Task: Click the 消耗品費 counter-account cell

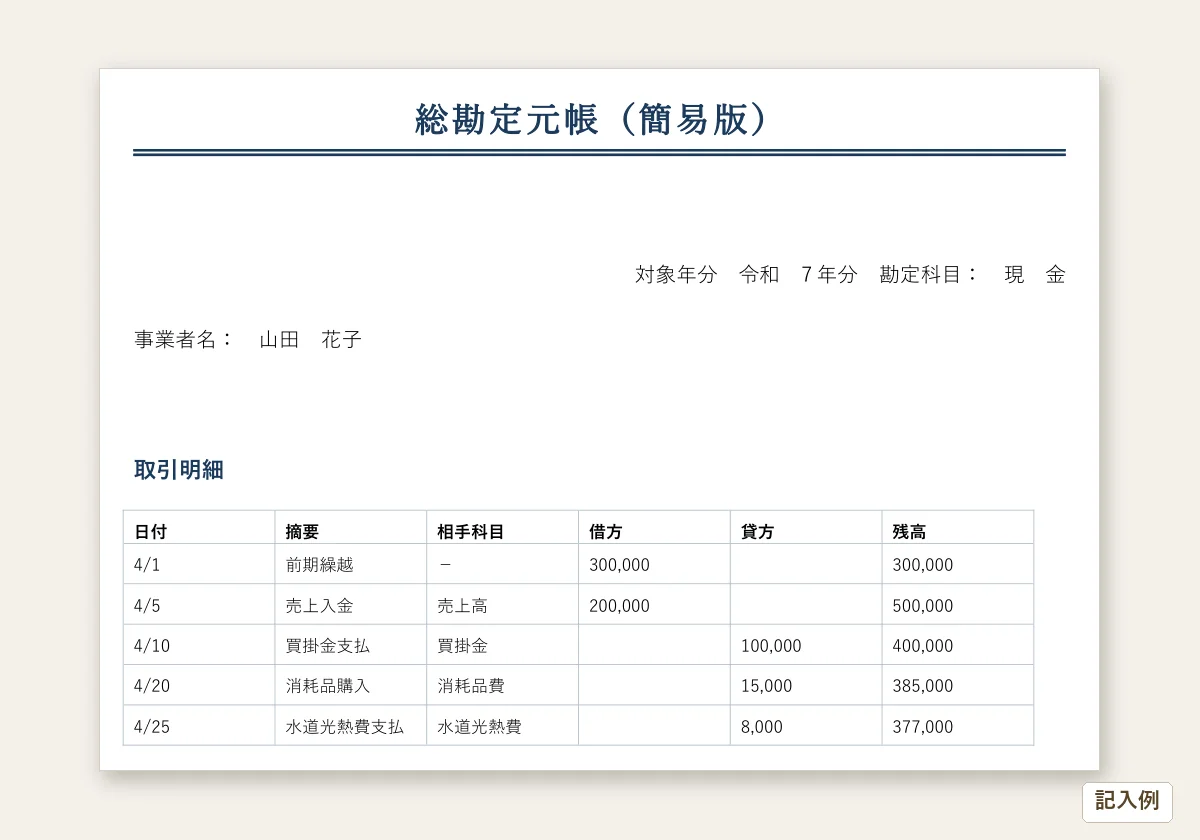Action: pyautogui.click(x=503, y=686)
